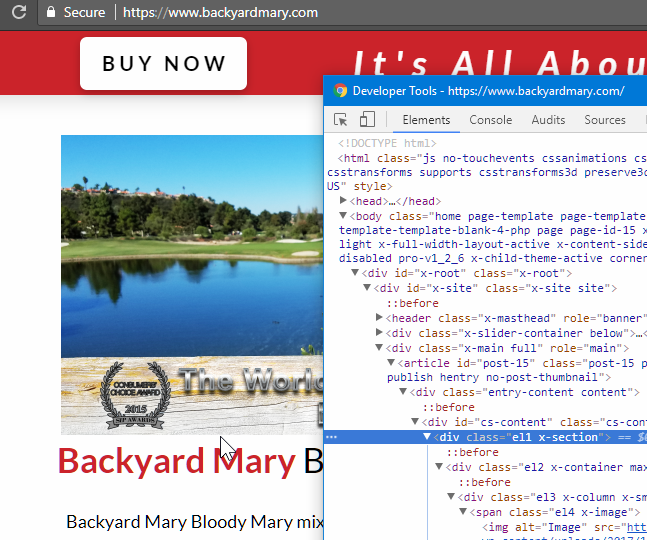This screenshot has width=647, height=540.
Task: Click the img src link in the DOM
Action: click(x=634, y=527)
